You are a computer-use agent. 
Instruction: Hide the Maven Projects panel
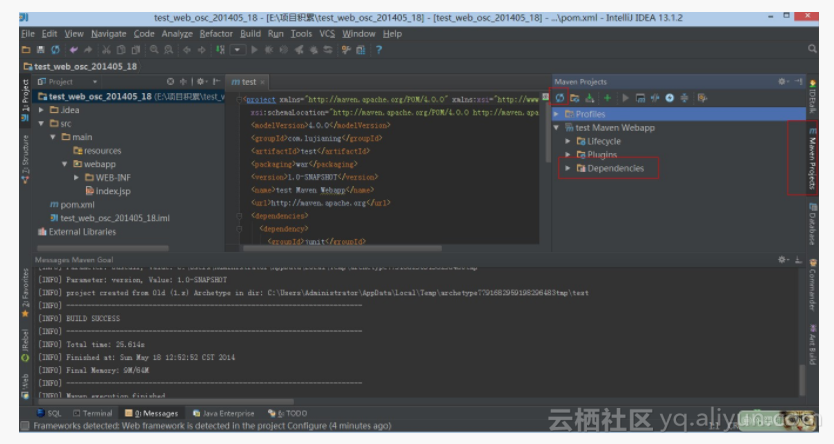point(798,82)
